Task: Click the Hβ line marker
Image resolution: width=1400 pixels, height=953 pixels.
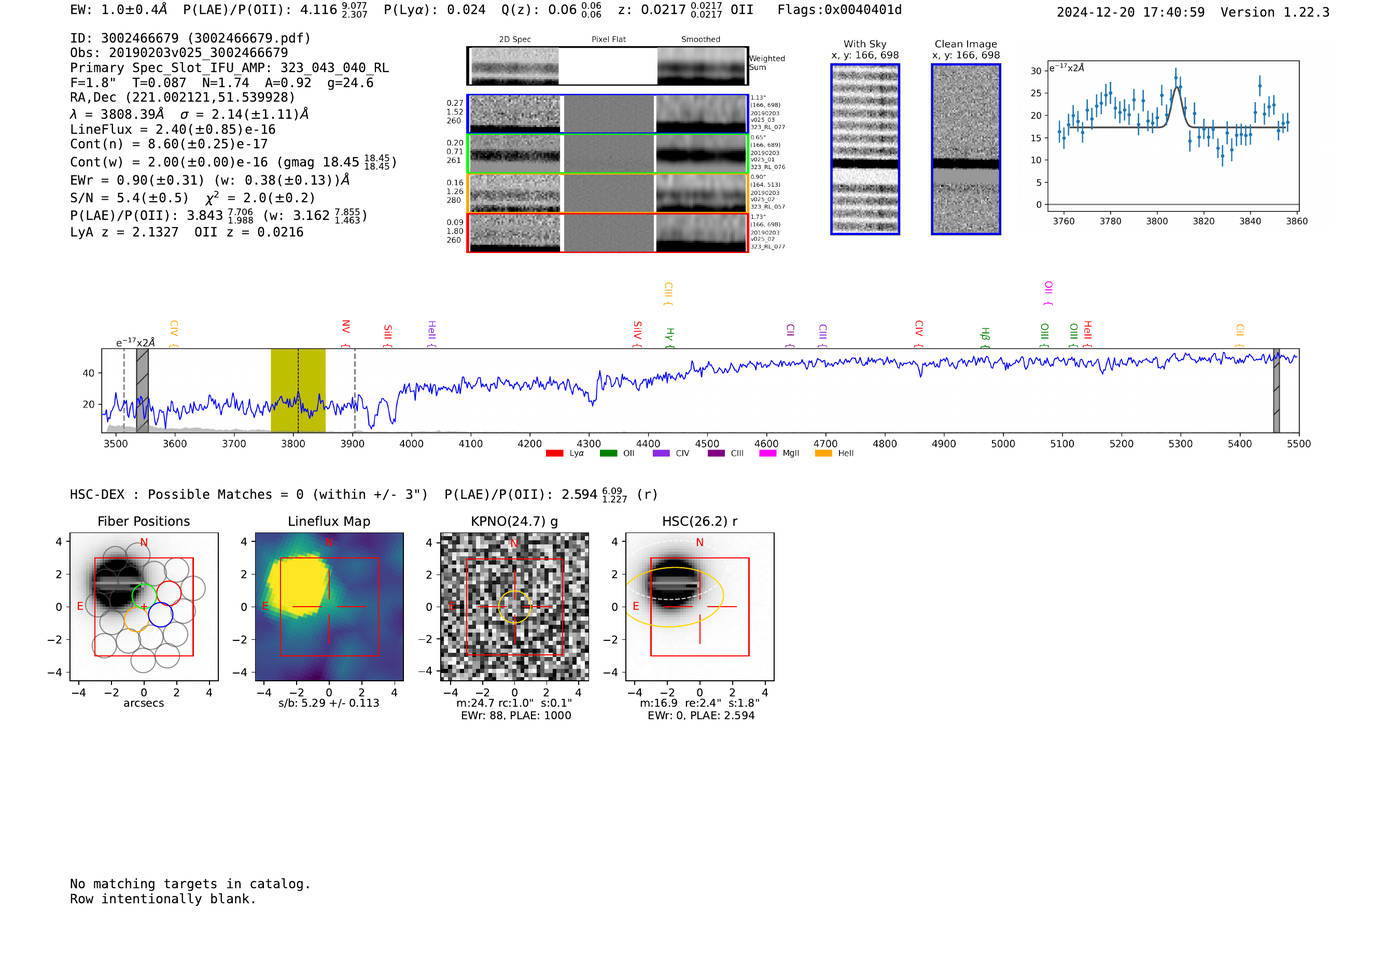Action: click(x=985, y=336)
